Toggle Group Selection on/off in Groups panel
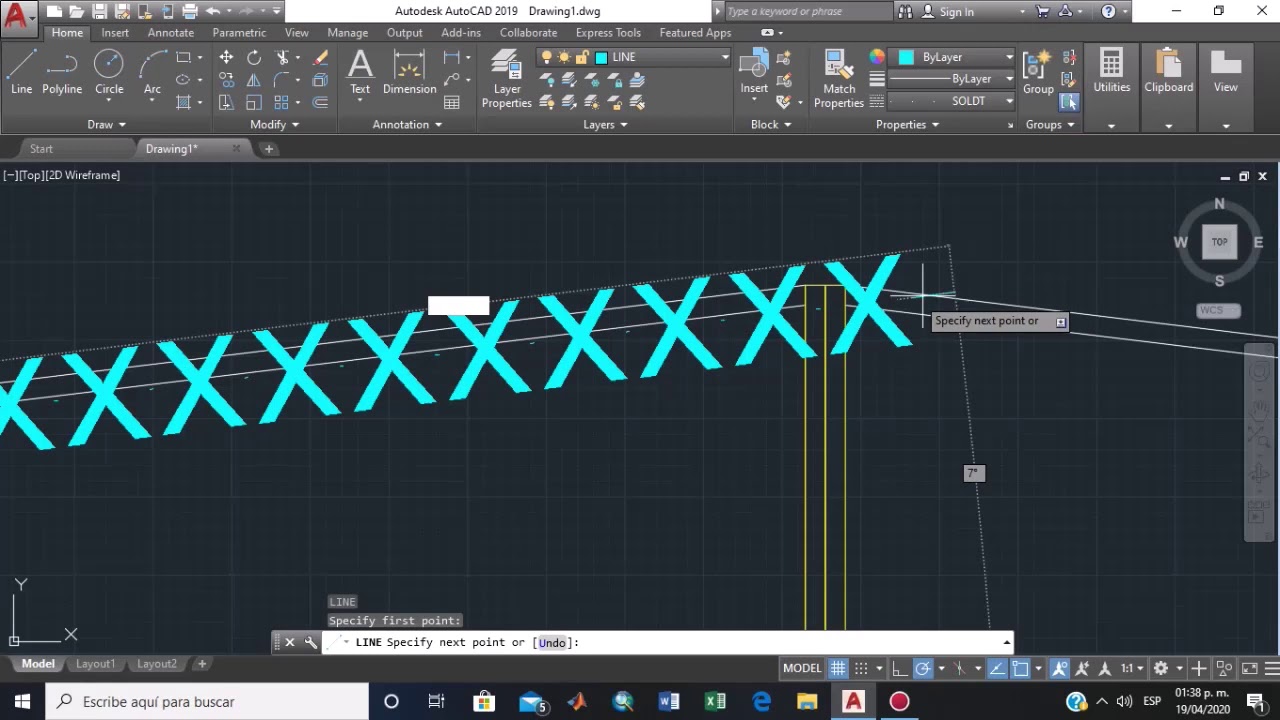Image resolution: width=1280 pixels, height=720 pixels. [x=1069, y=101]
